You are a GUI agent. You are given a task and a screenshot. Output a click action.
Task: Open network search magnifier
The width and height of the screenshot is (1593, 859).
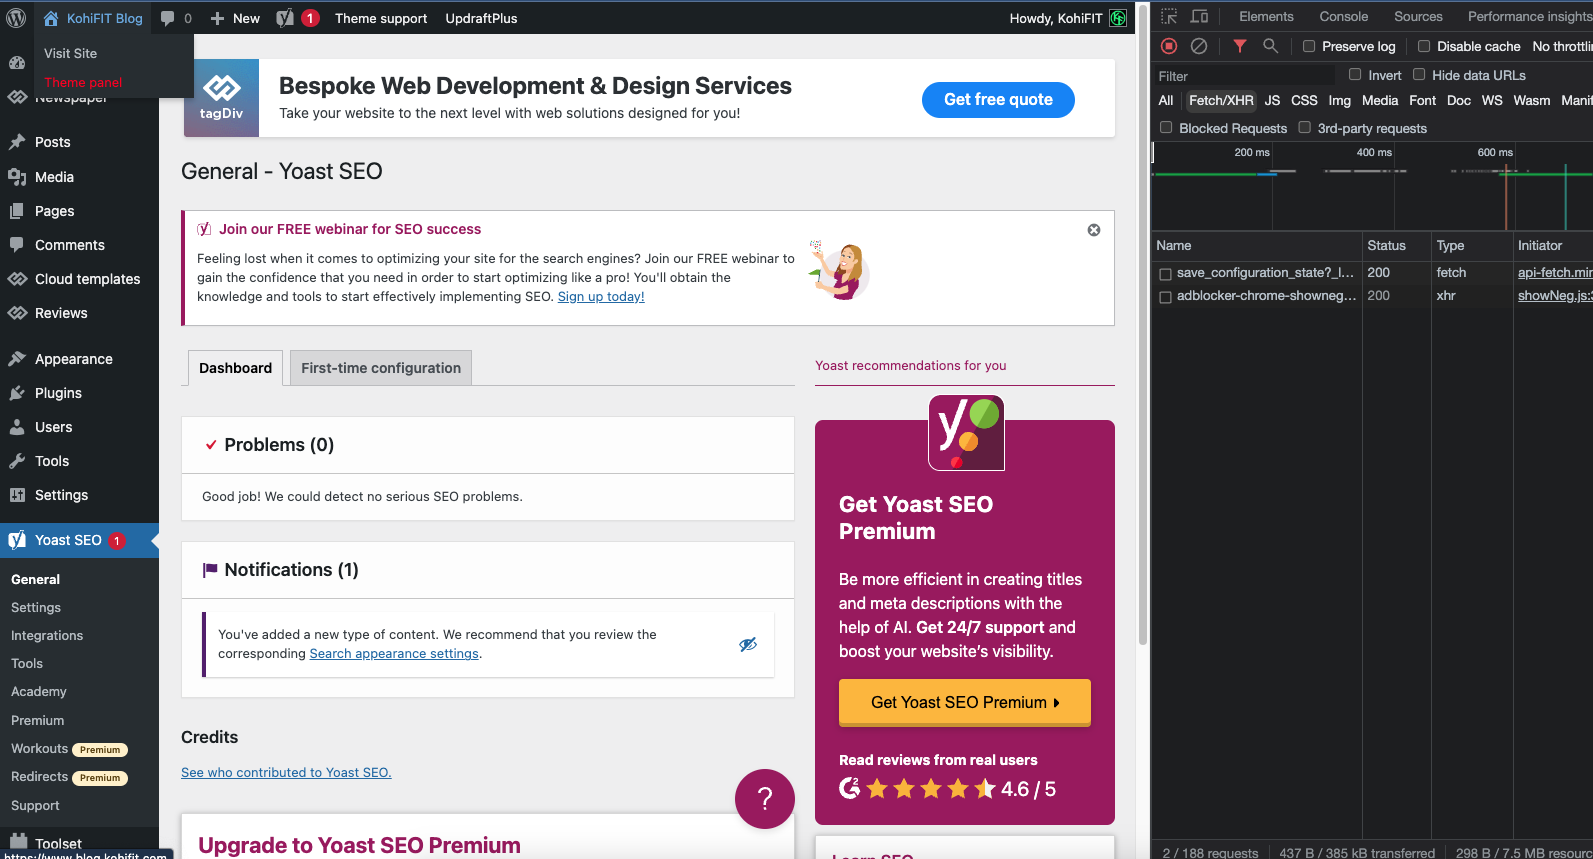pos(1270,46)
